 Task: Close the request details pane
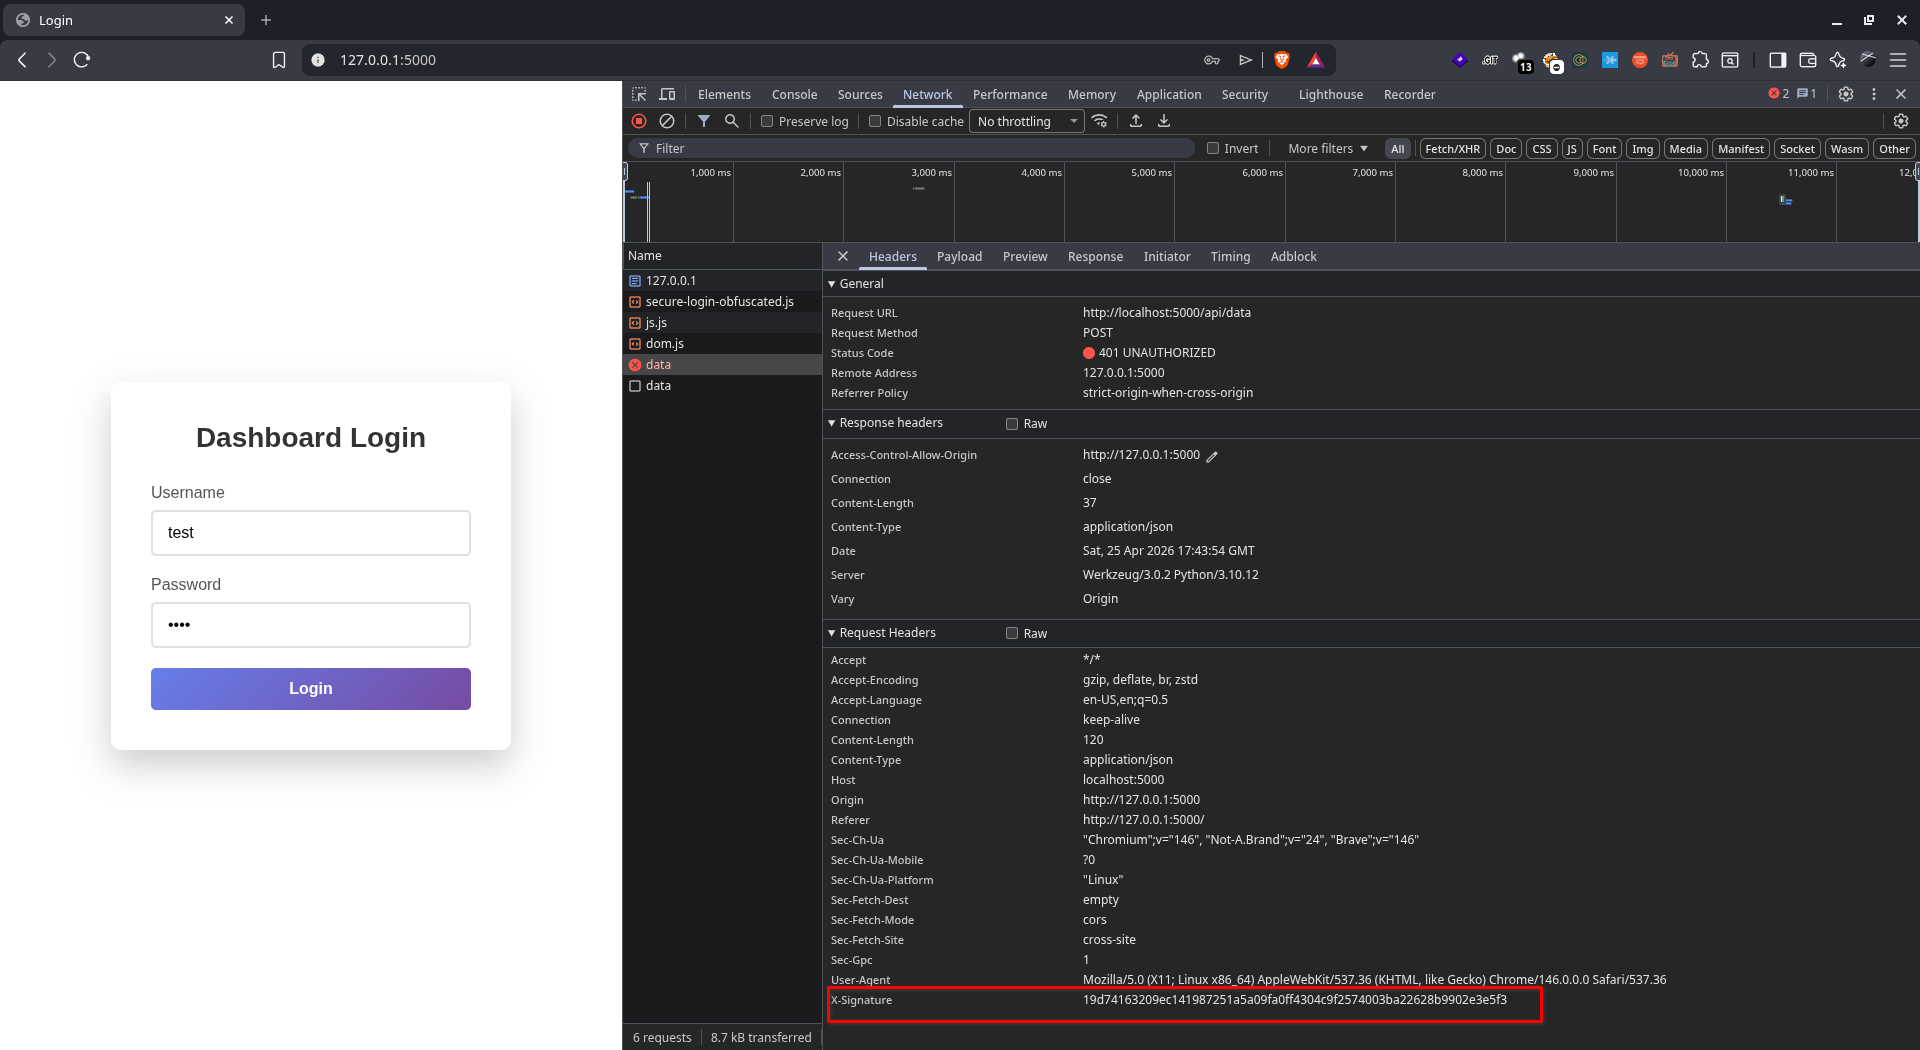pyautogui.click(x=843, y=256)
